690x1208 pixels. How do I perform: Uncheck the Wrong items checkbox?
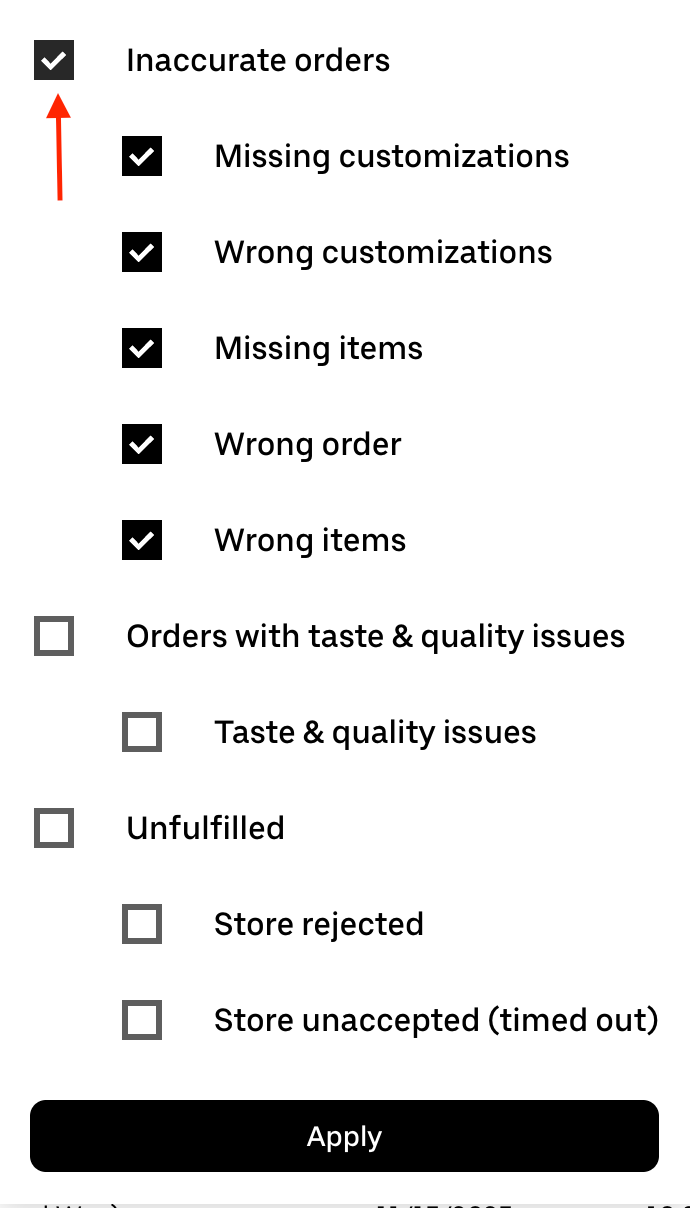141,540
